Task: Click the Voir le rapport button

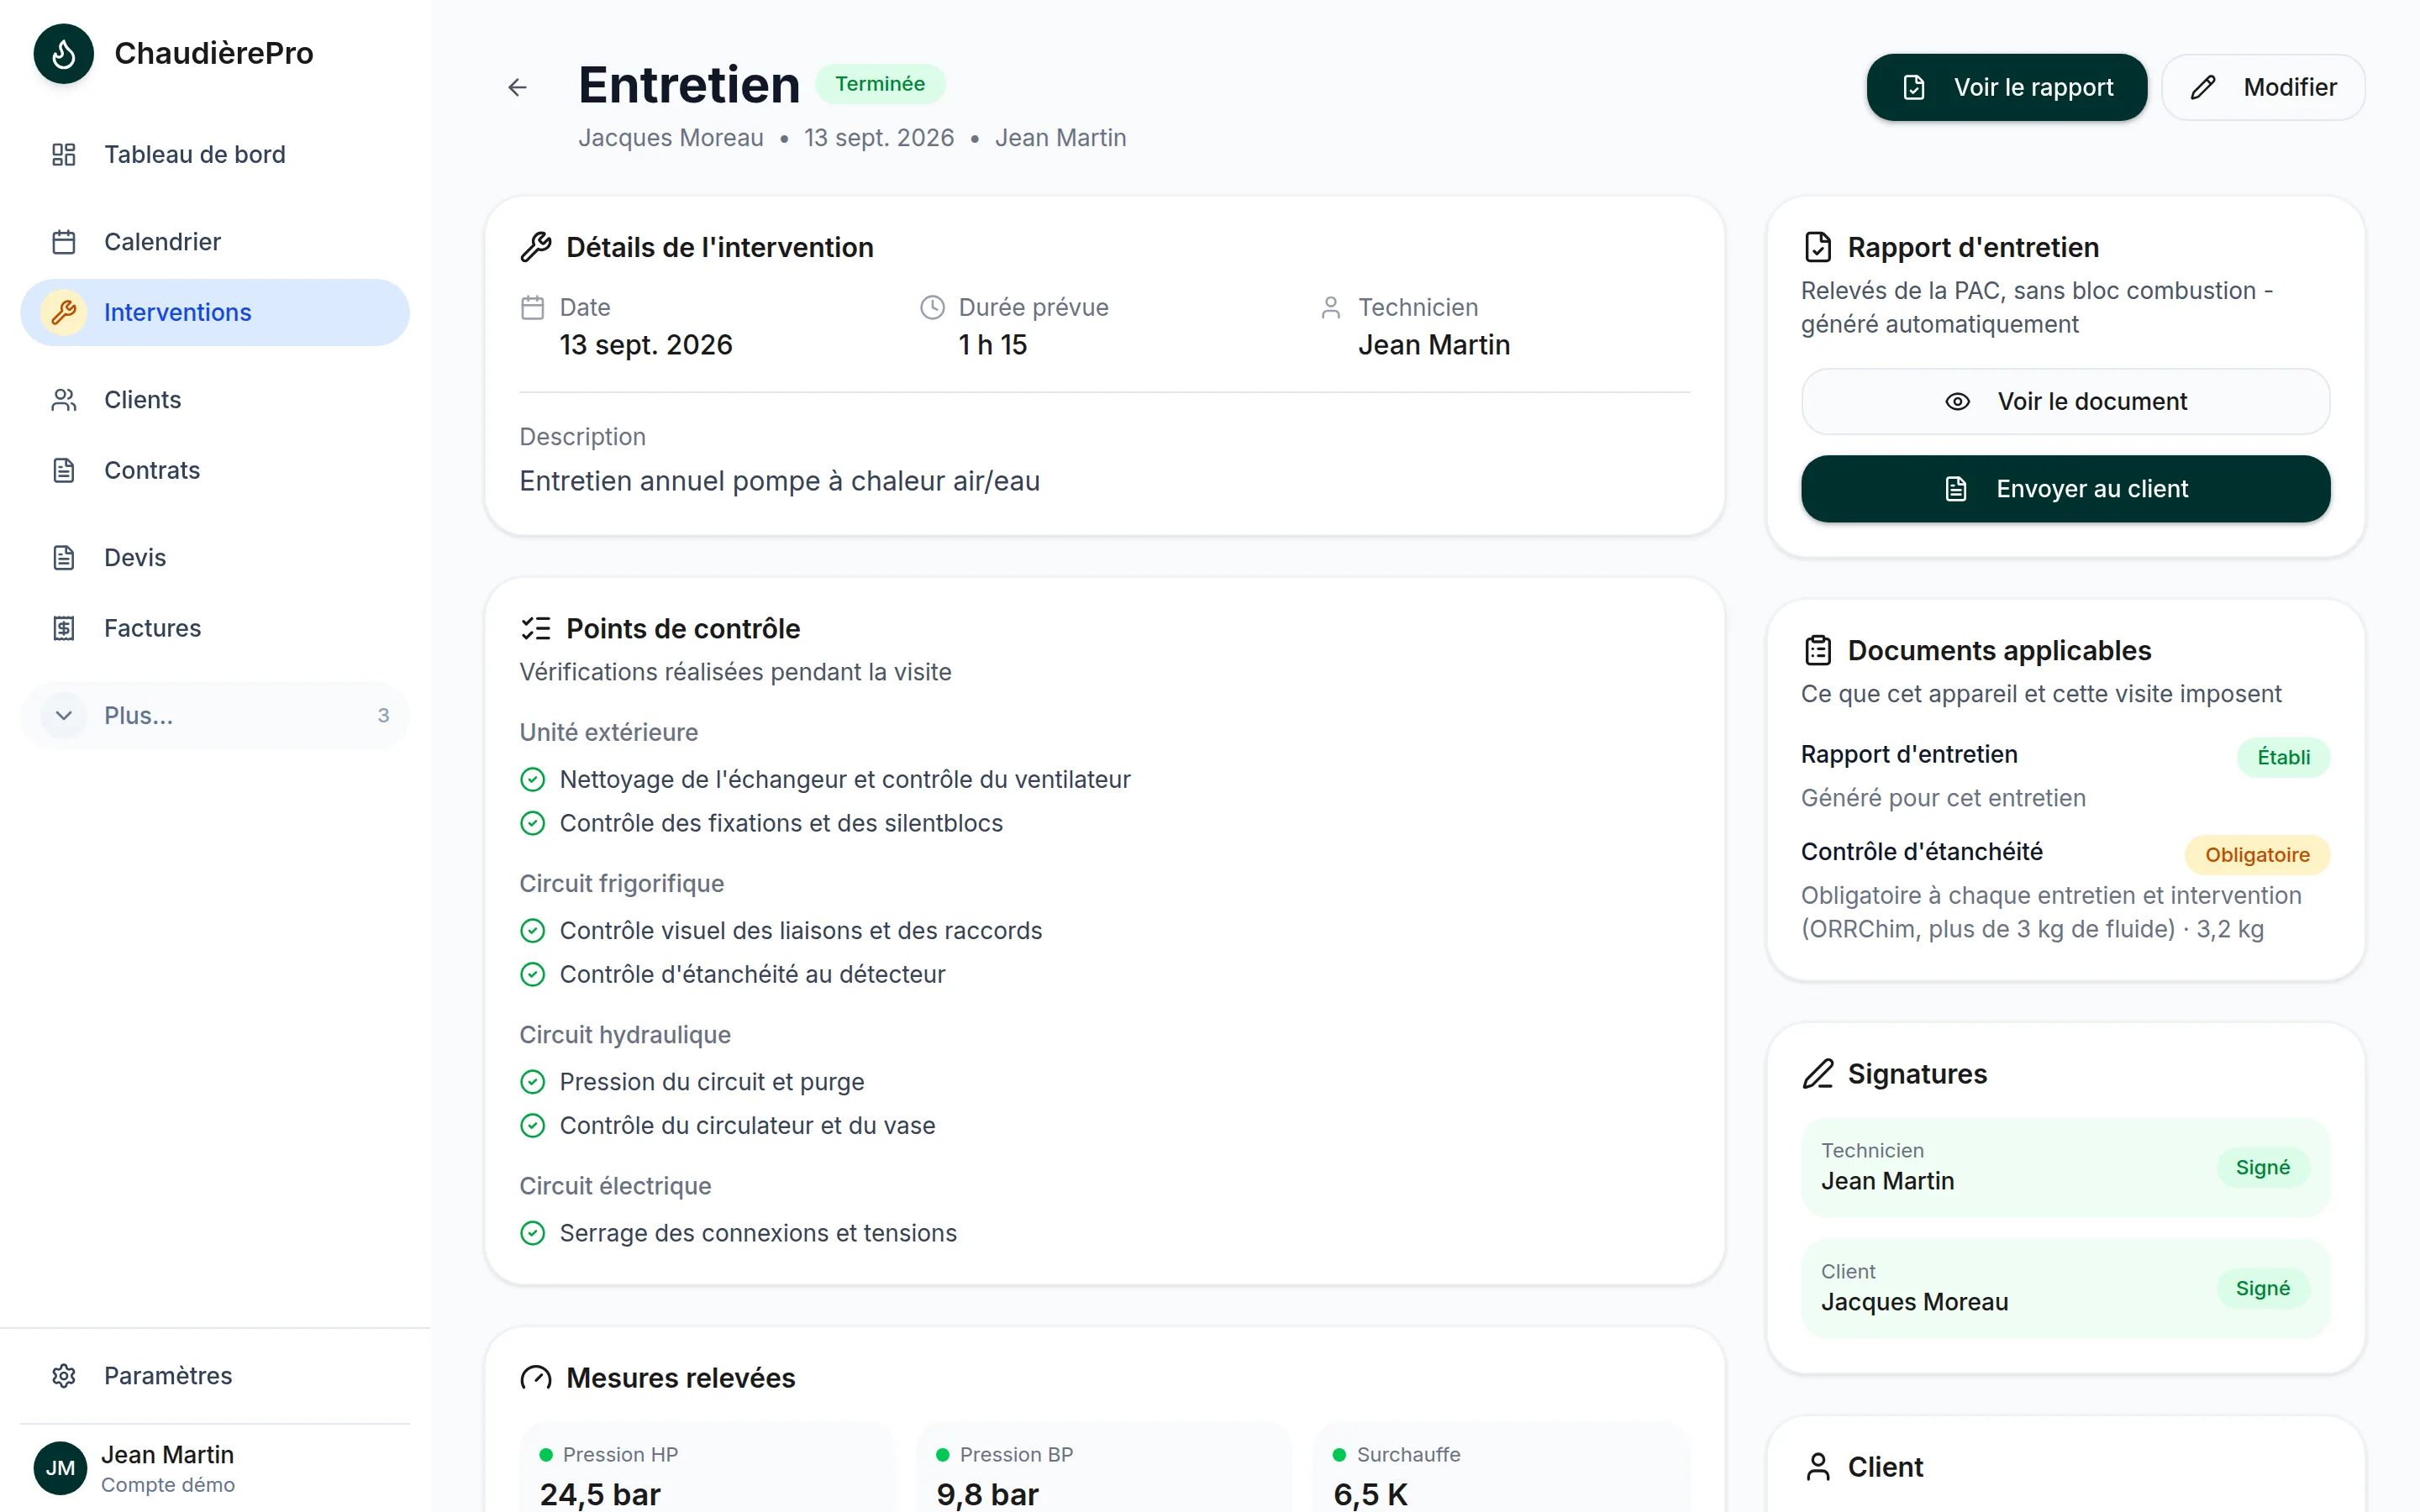Action: (x=2006, y=87)
